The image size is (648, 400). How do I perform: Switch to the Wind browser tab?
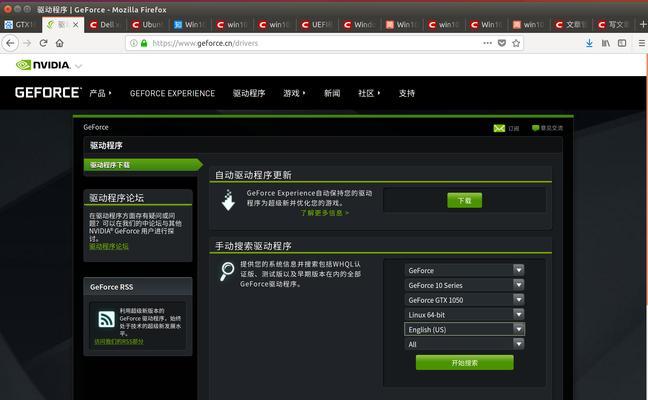360,25
